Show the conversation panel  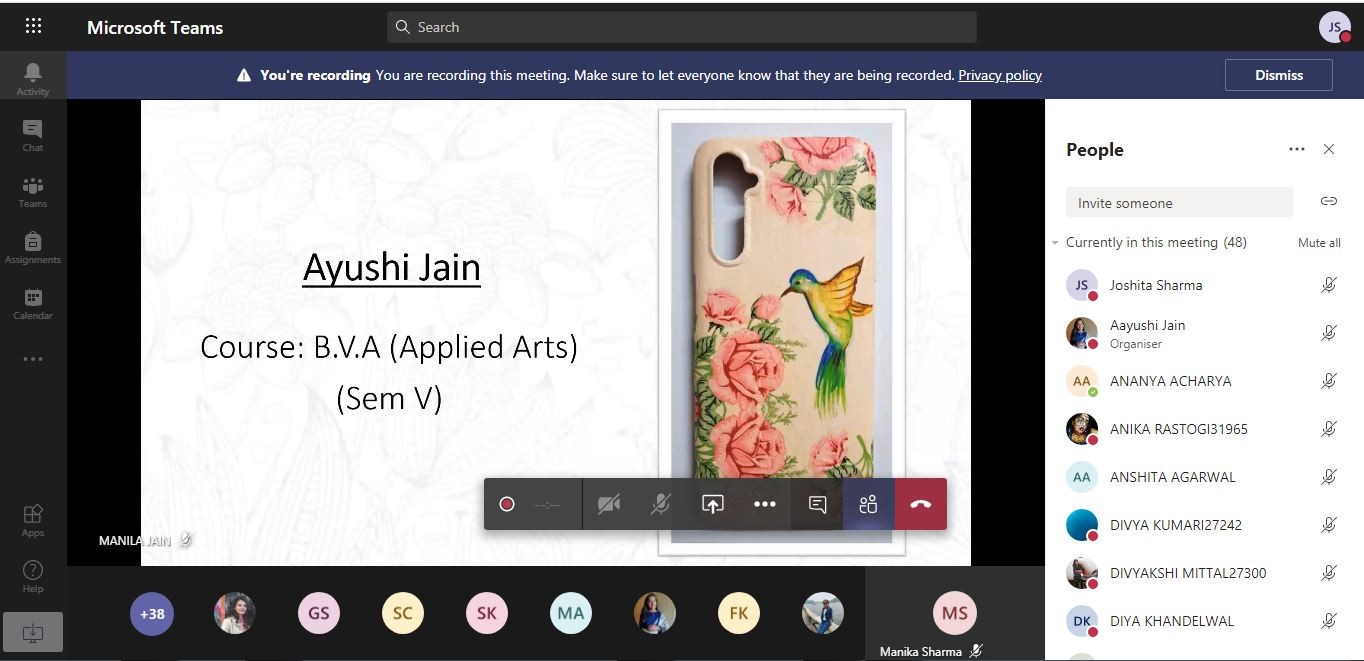pos(817,504)
